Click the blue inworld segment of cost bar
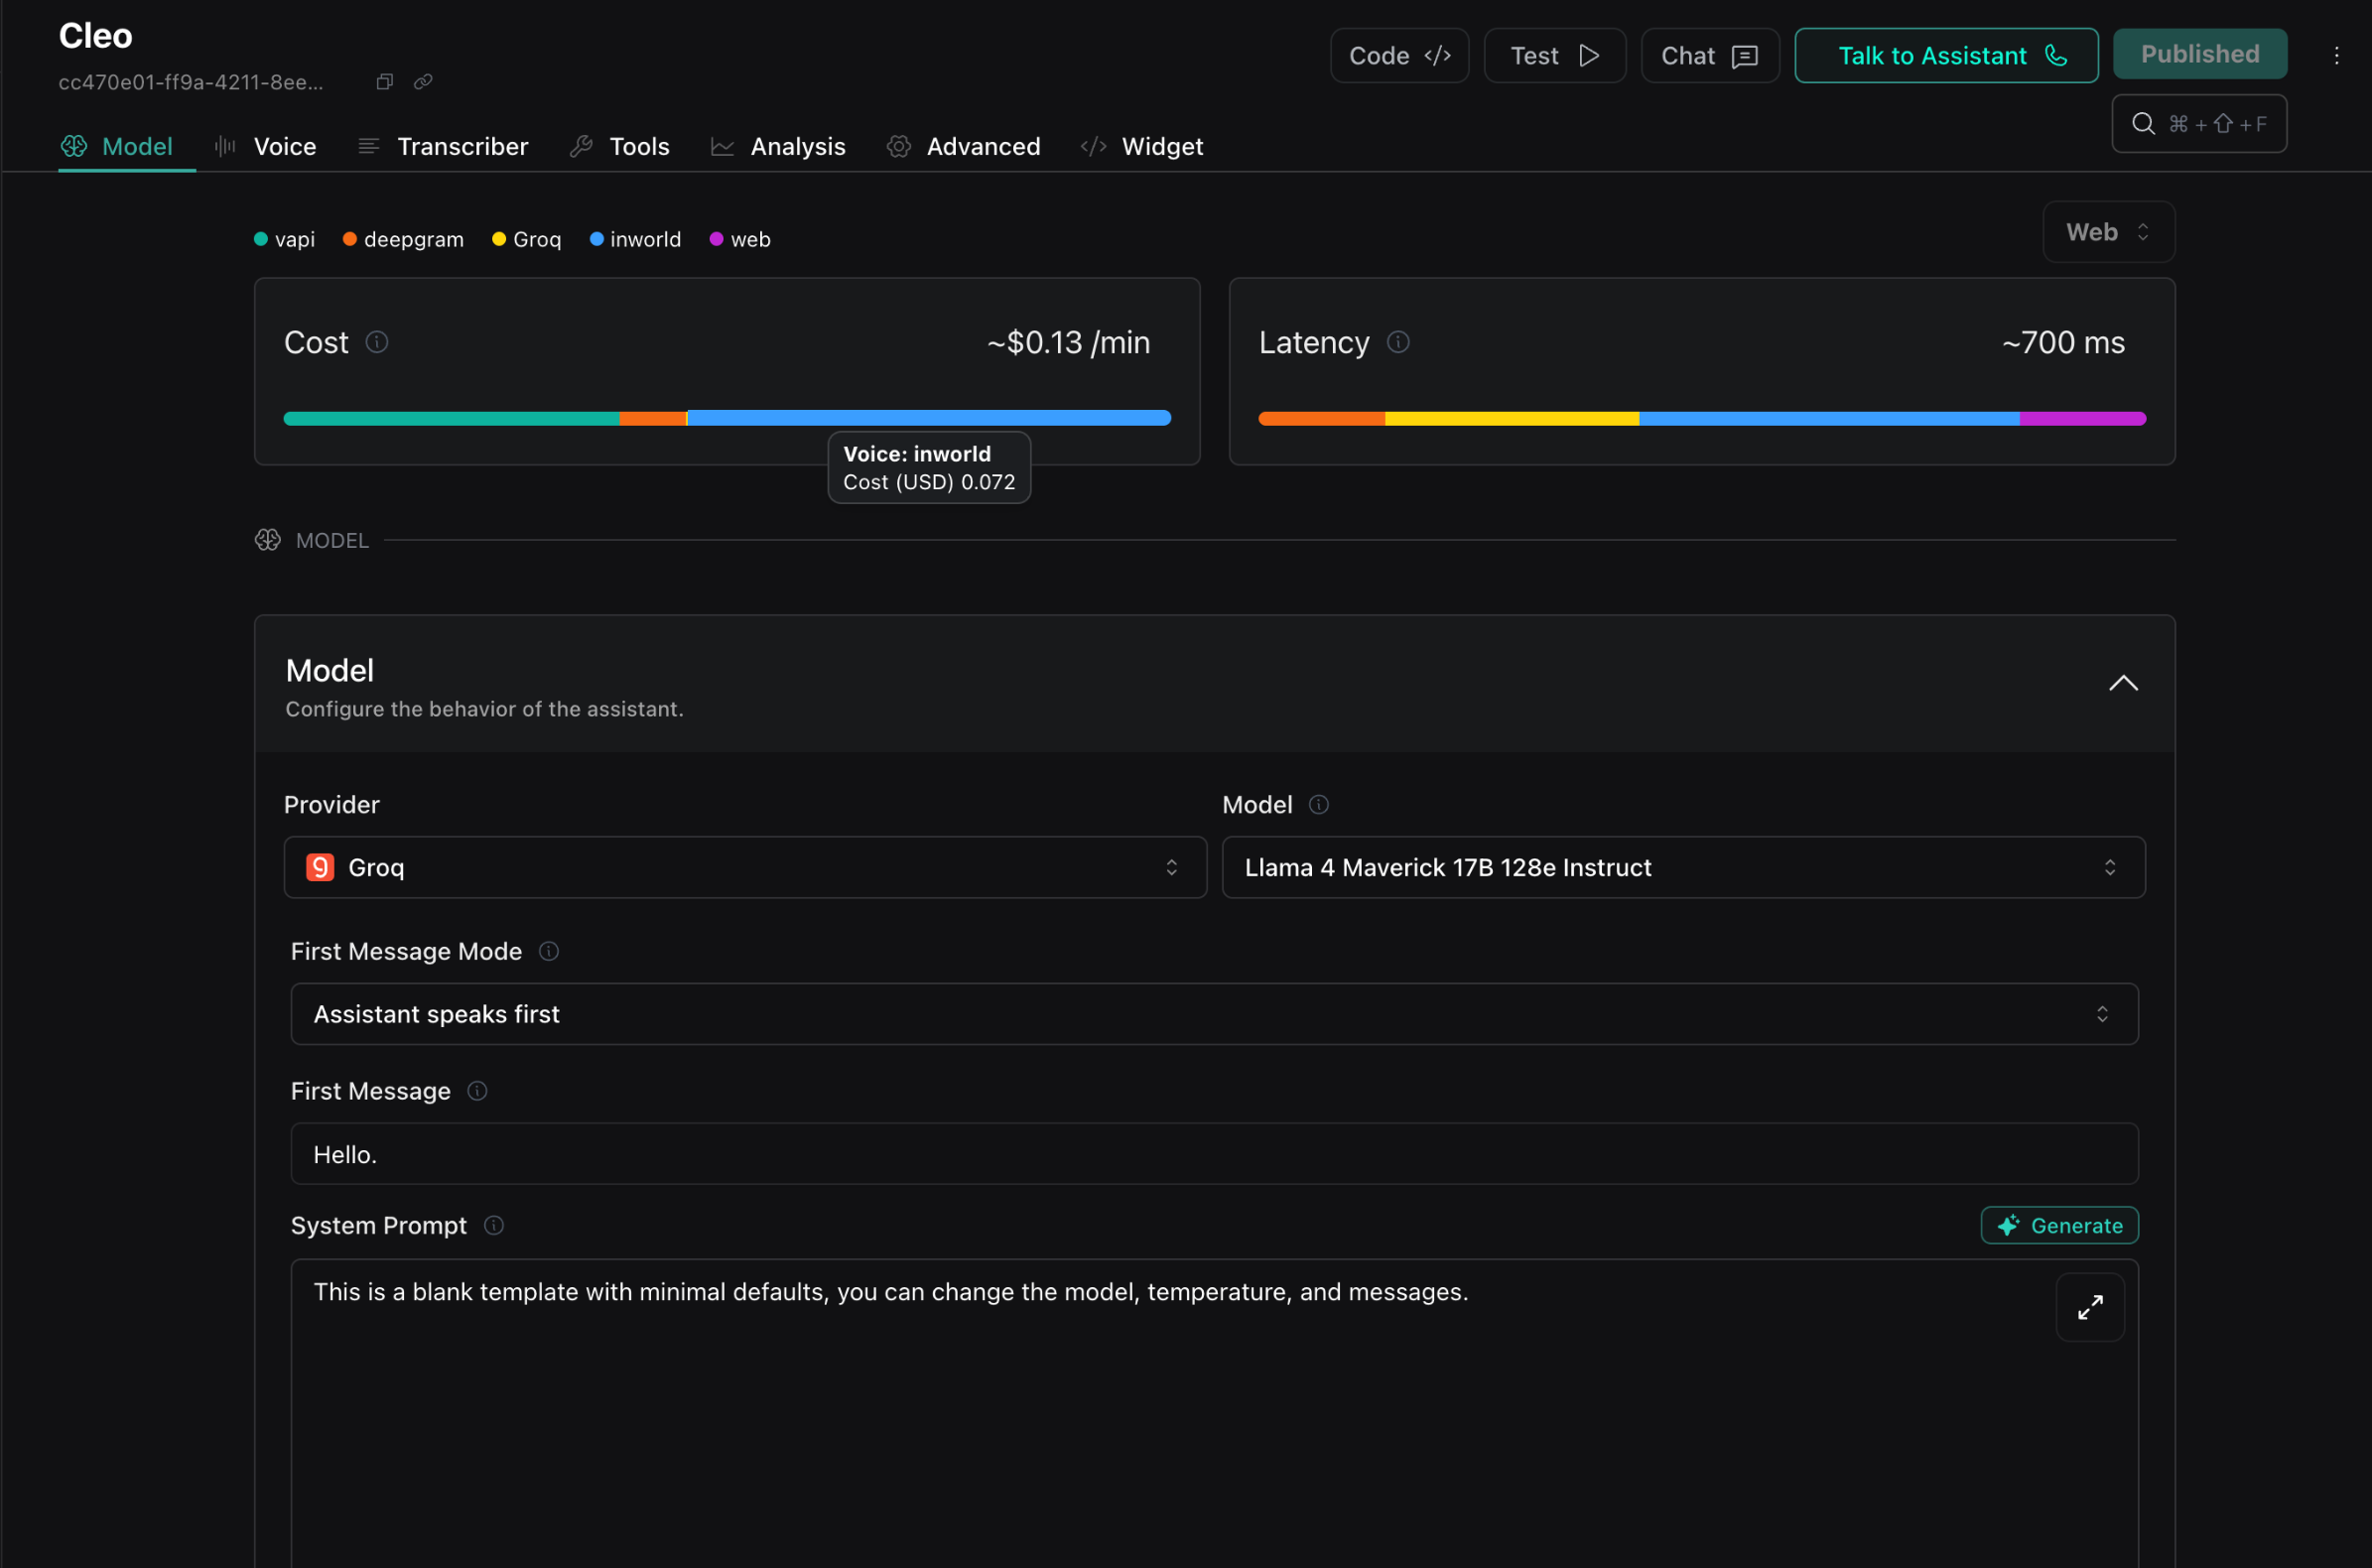The height and width of the screenshot is (1568, 2372). click(x=928, y=418)
